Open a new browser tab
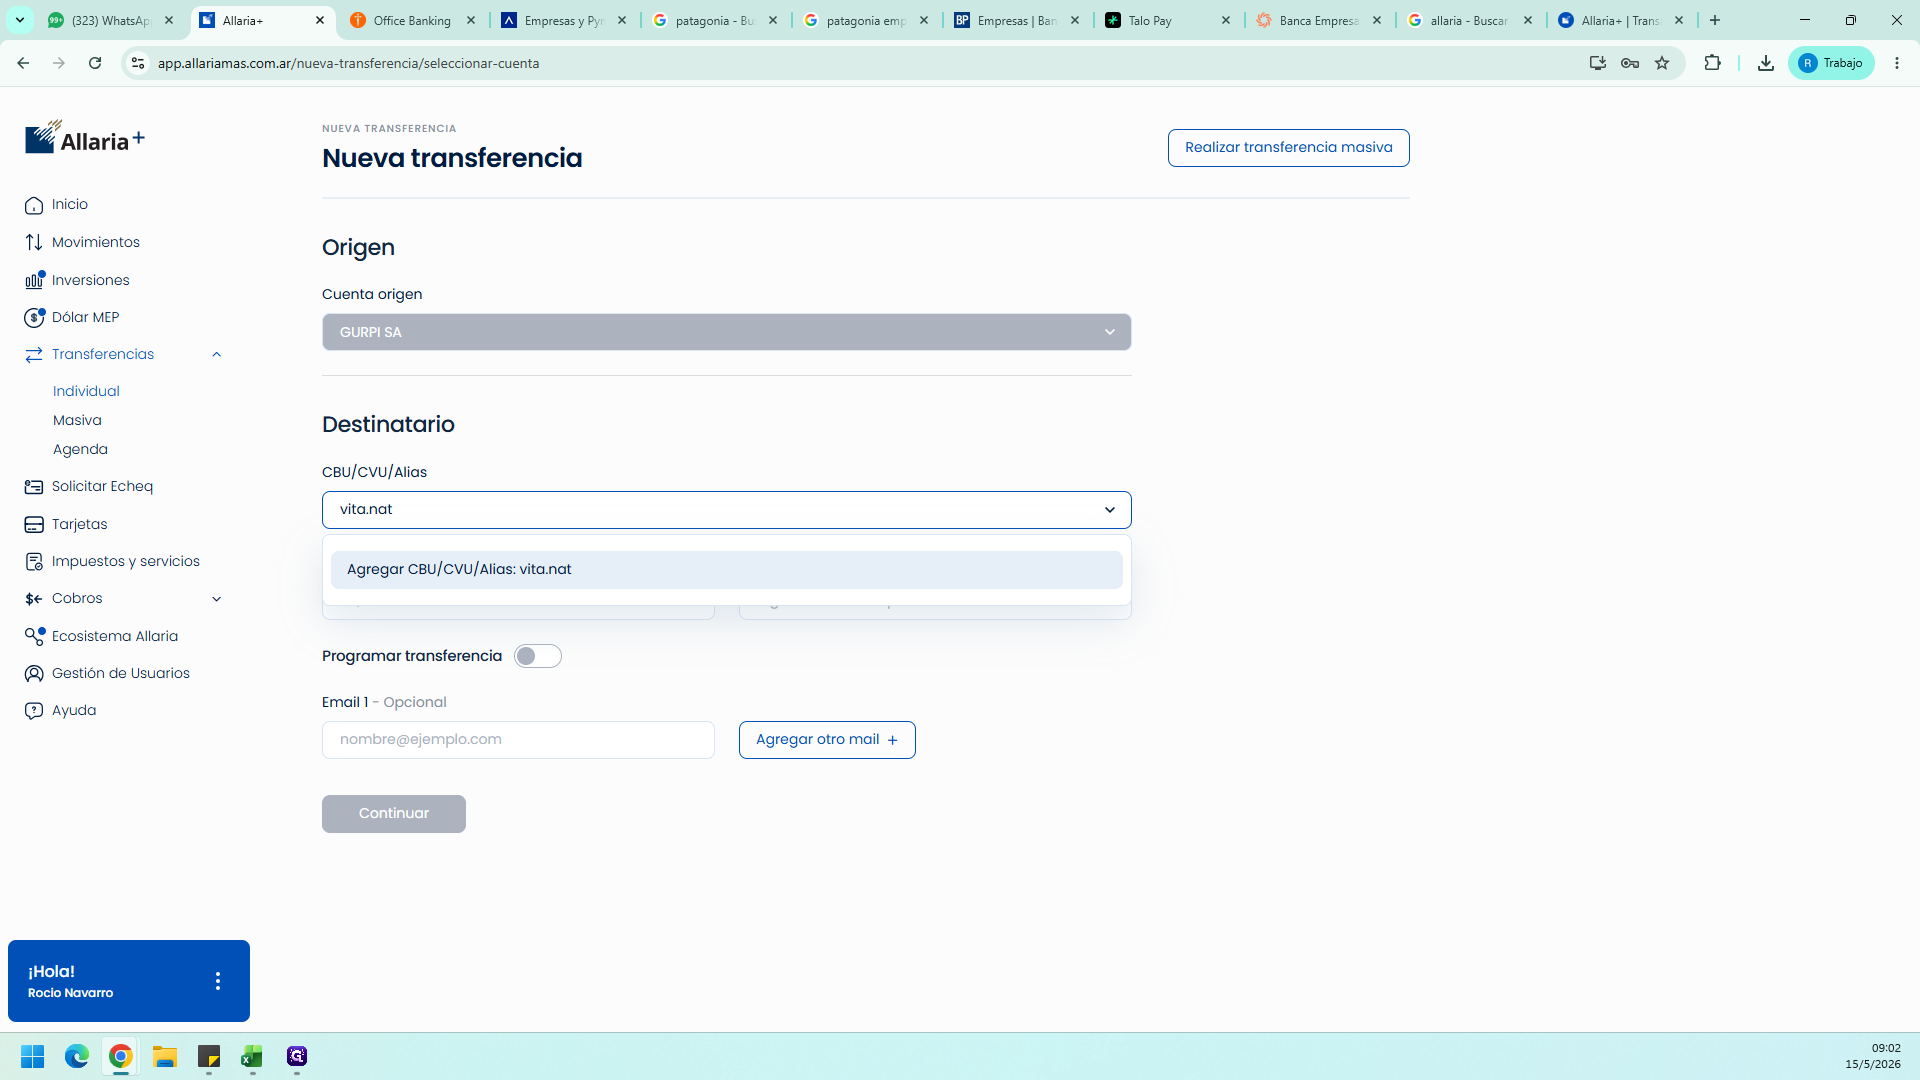Image resolution: width=1920 pixels, height=1080 pixels. [x=1715, y=20]
